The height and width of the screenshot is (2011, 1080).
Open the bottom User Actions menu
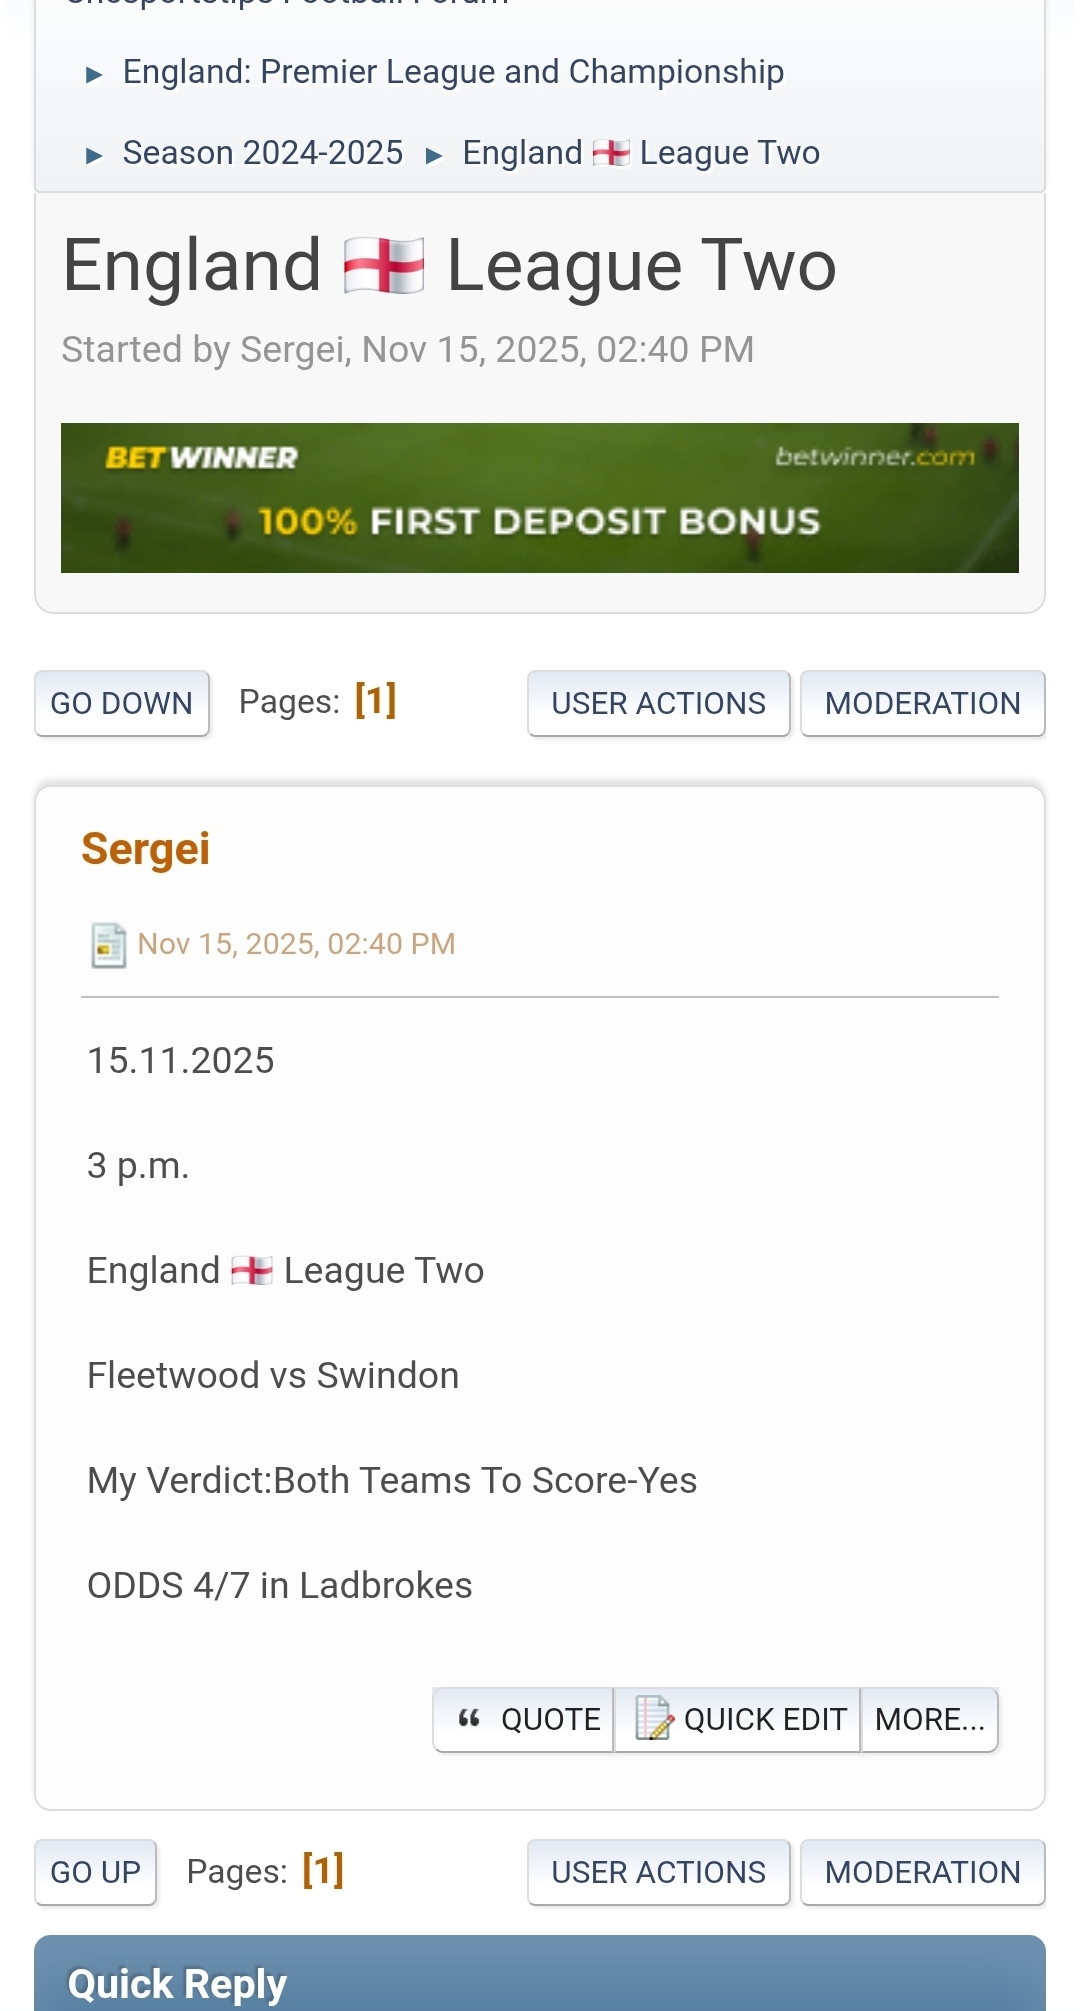point(658,1872)
